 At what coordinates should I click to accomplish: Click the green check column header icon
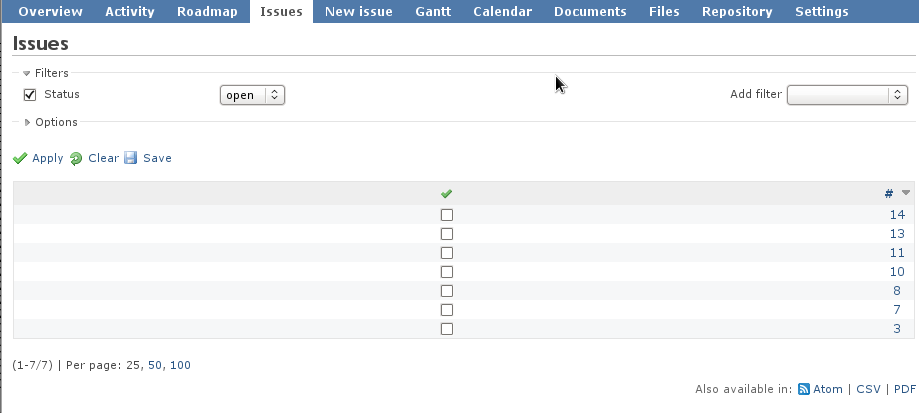[x=447, y=193]
